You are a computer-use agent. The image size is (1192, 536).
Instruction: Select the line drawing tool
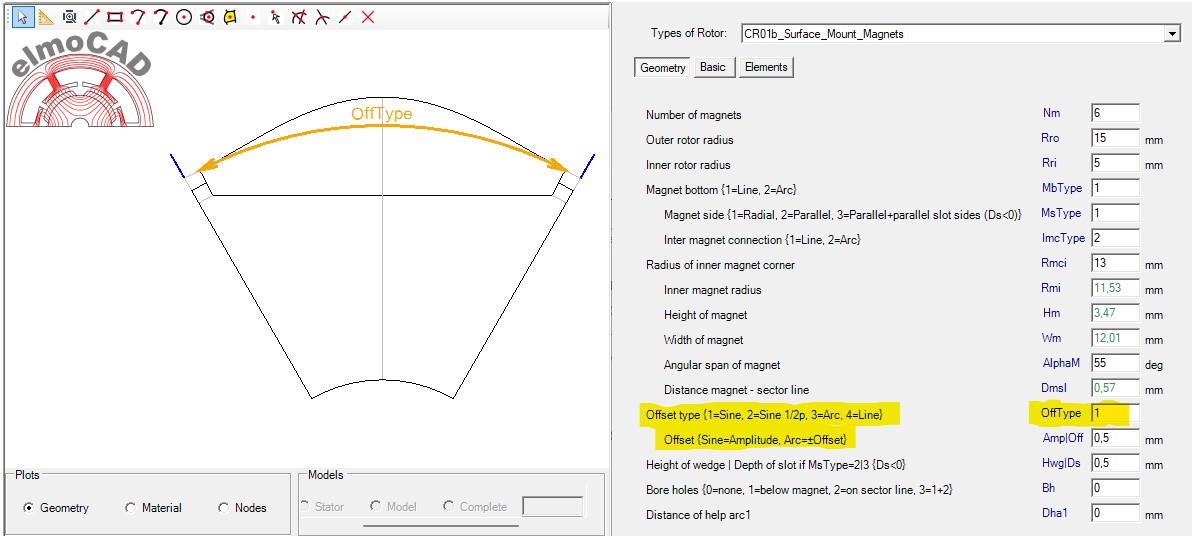pos(92,16)
